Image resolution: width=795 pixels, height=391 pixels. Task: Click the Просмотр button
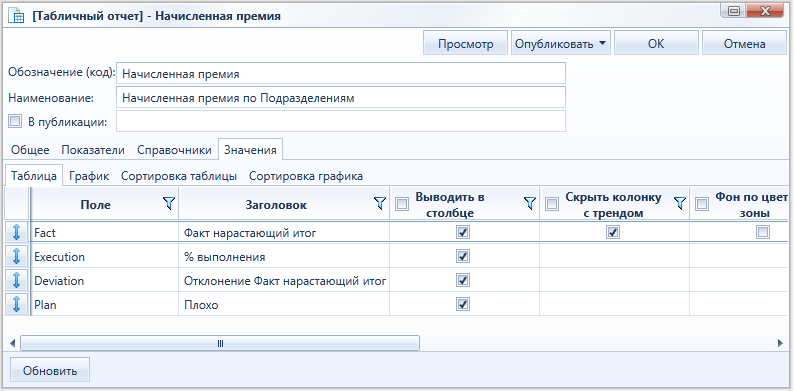[x=465, y=44]
